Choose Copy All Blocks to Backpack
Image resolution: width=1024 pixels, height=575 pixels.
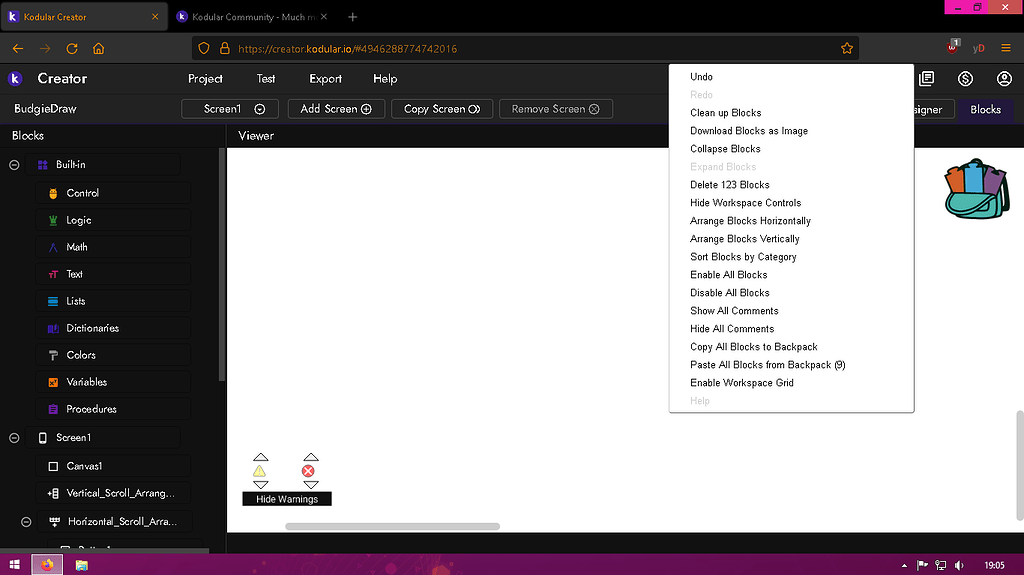(792, 347)
